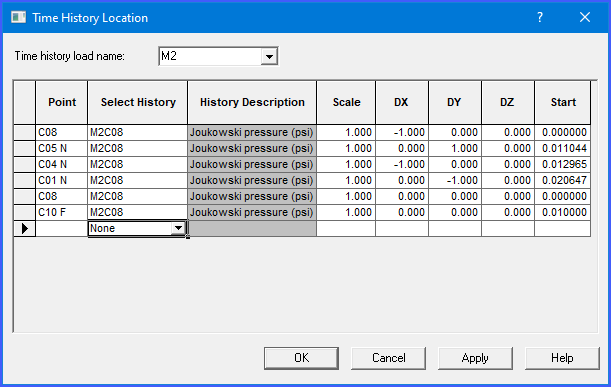Click the C10 F point cell

[x=62, y=212]
